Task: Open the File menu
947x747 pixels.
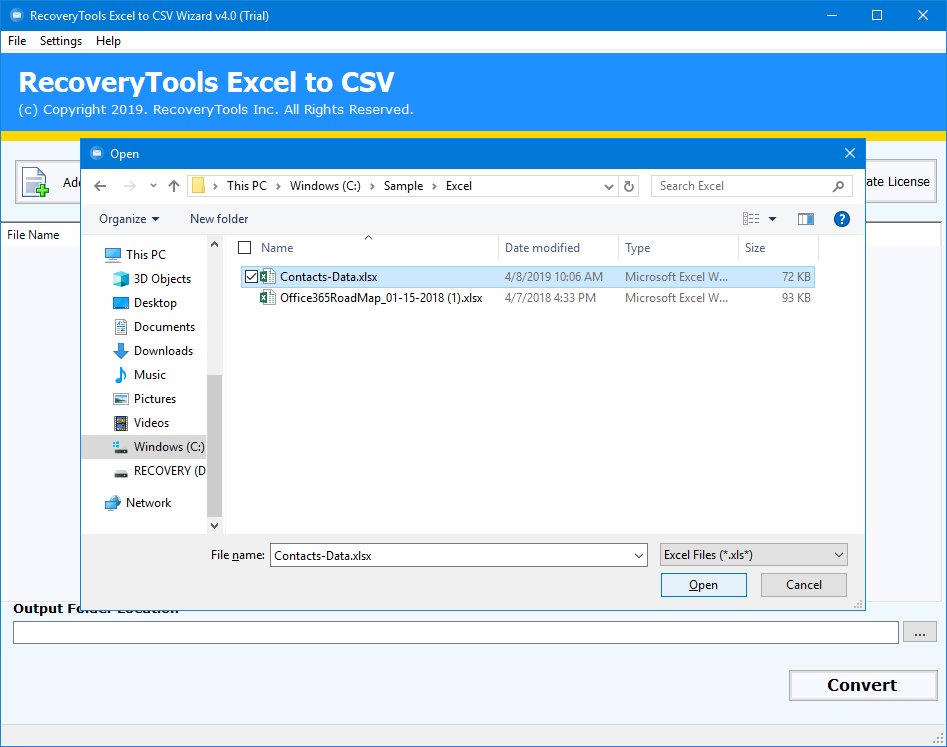Action: click(x=17, y=40)
